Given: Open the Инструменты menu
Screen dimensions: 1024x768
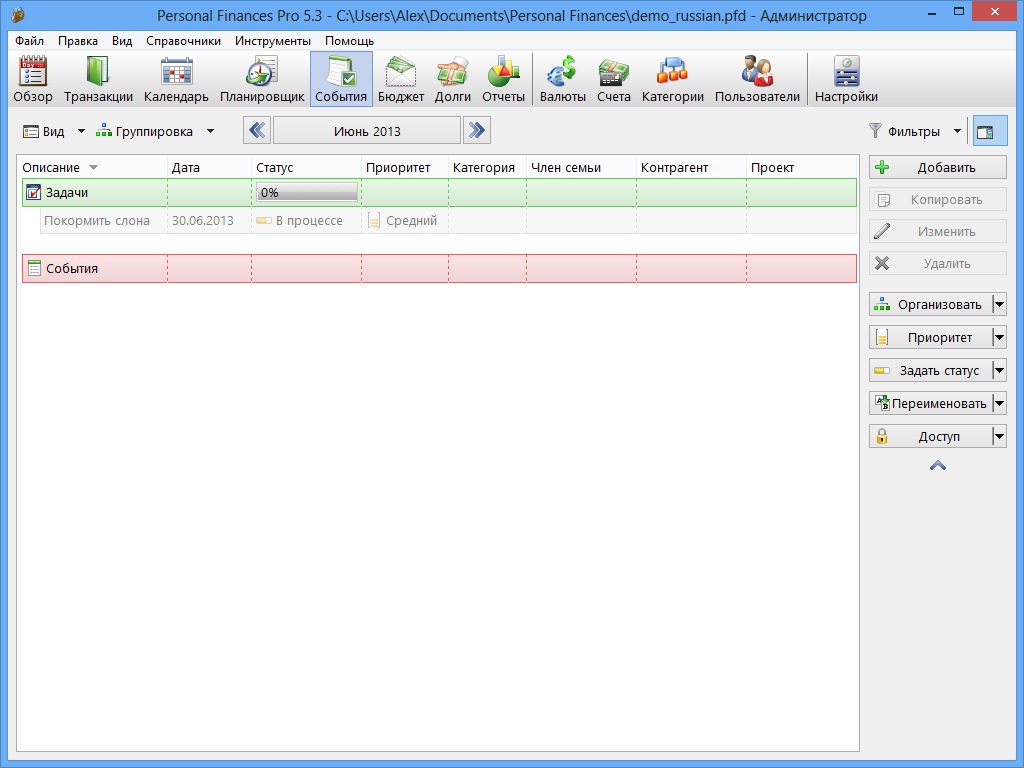Looking at the screenshot, I should click(273, 41).
